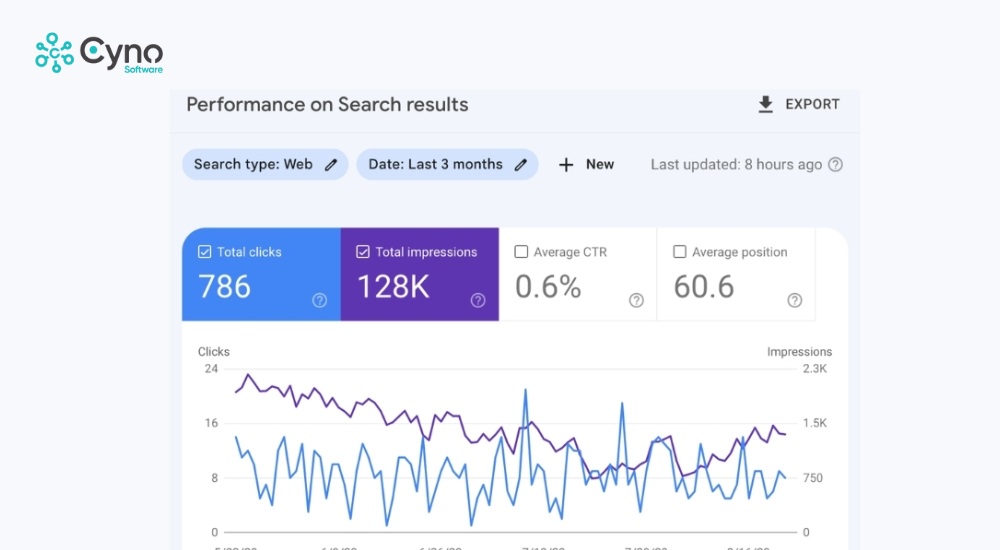Open the Search type: Web filter chip
Viewport: 1000px width, 550px height.
point(253,165)
